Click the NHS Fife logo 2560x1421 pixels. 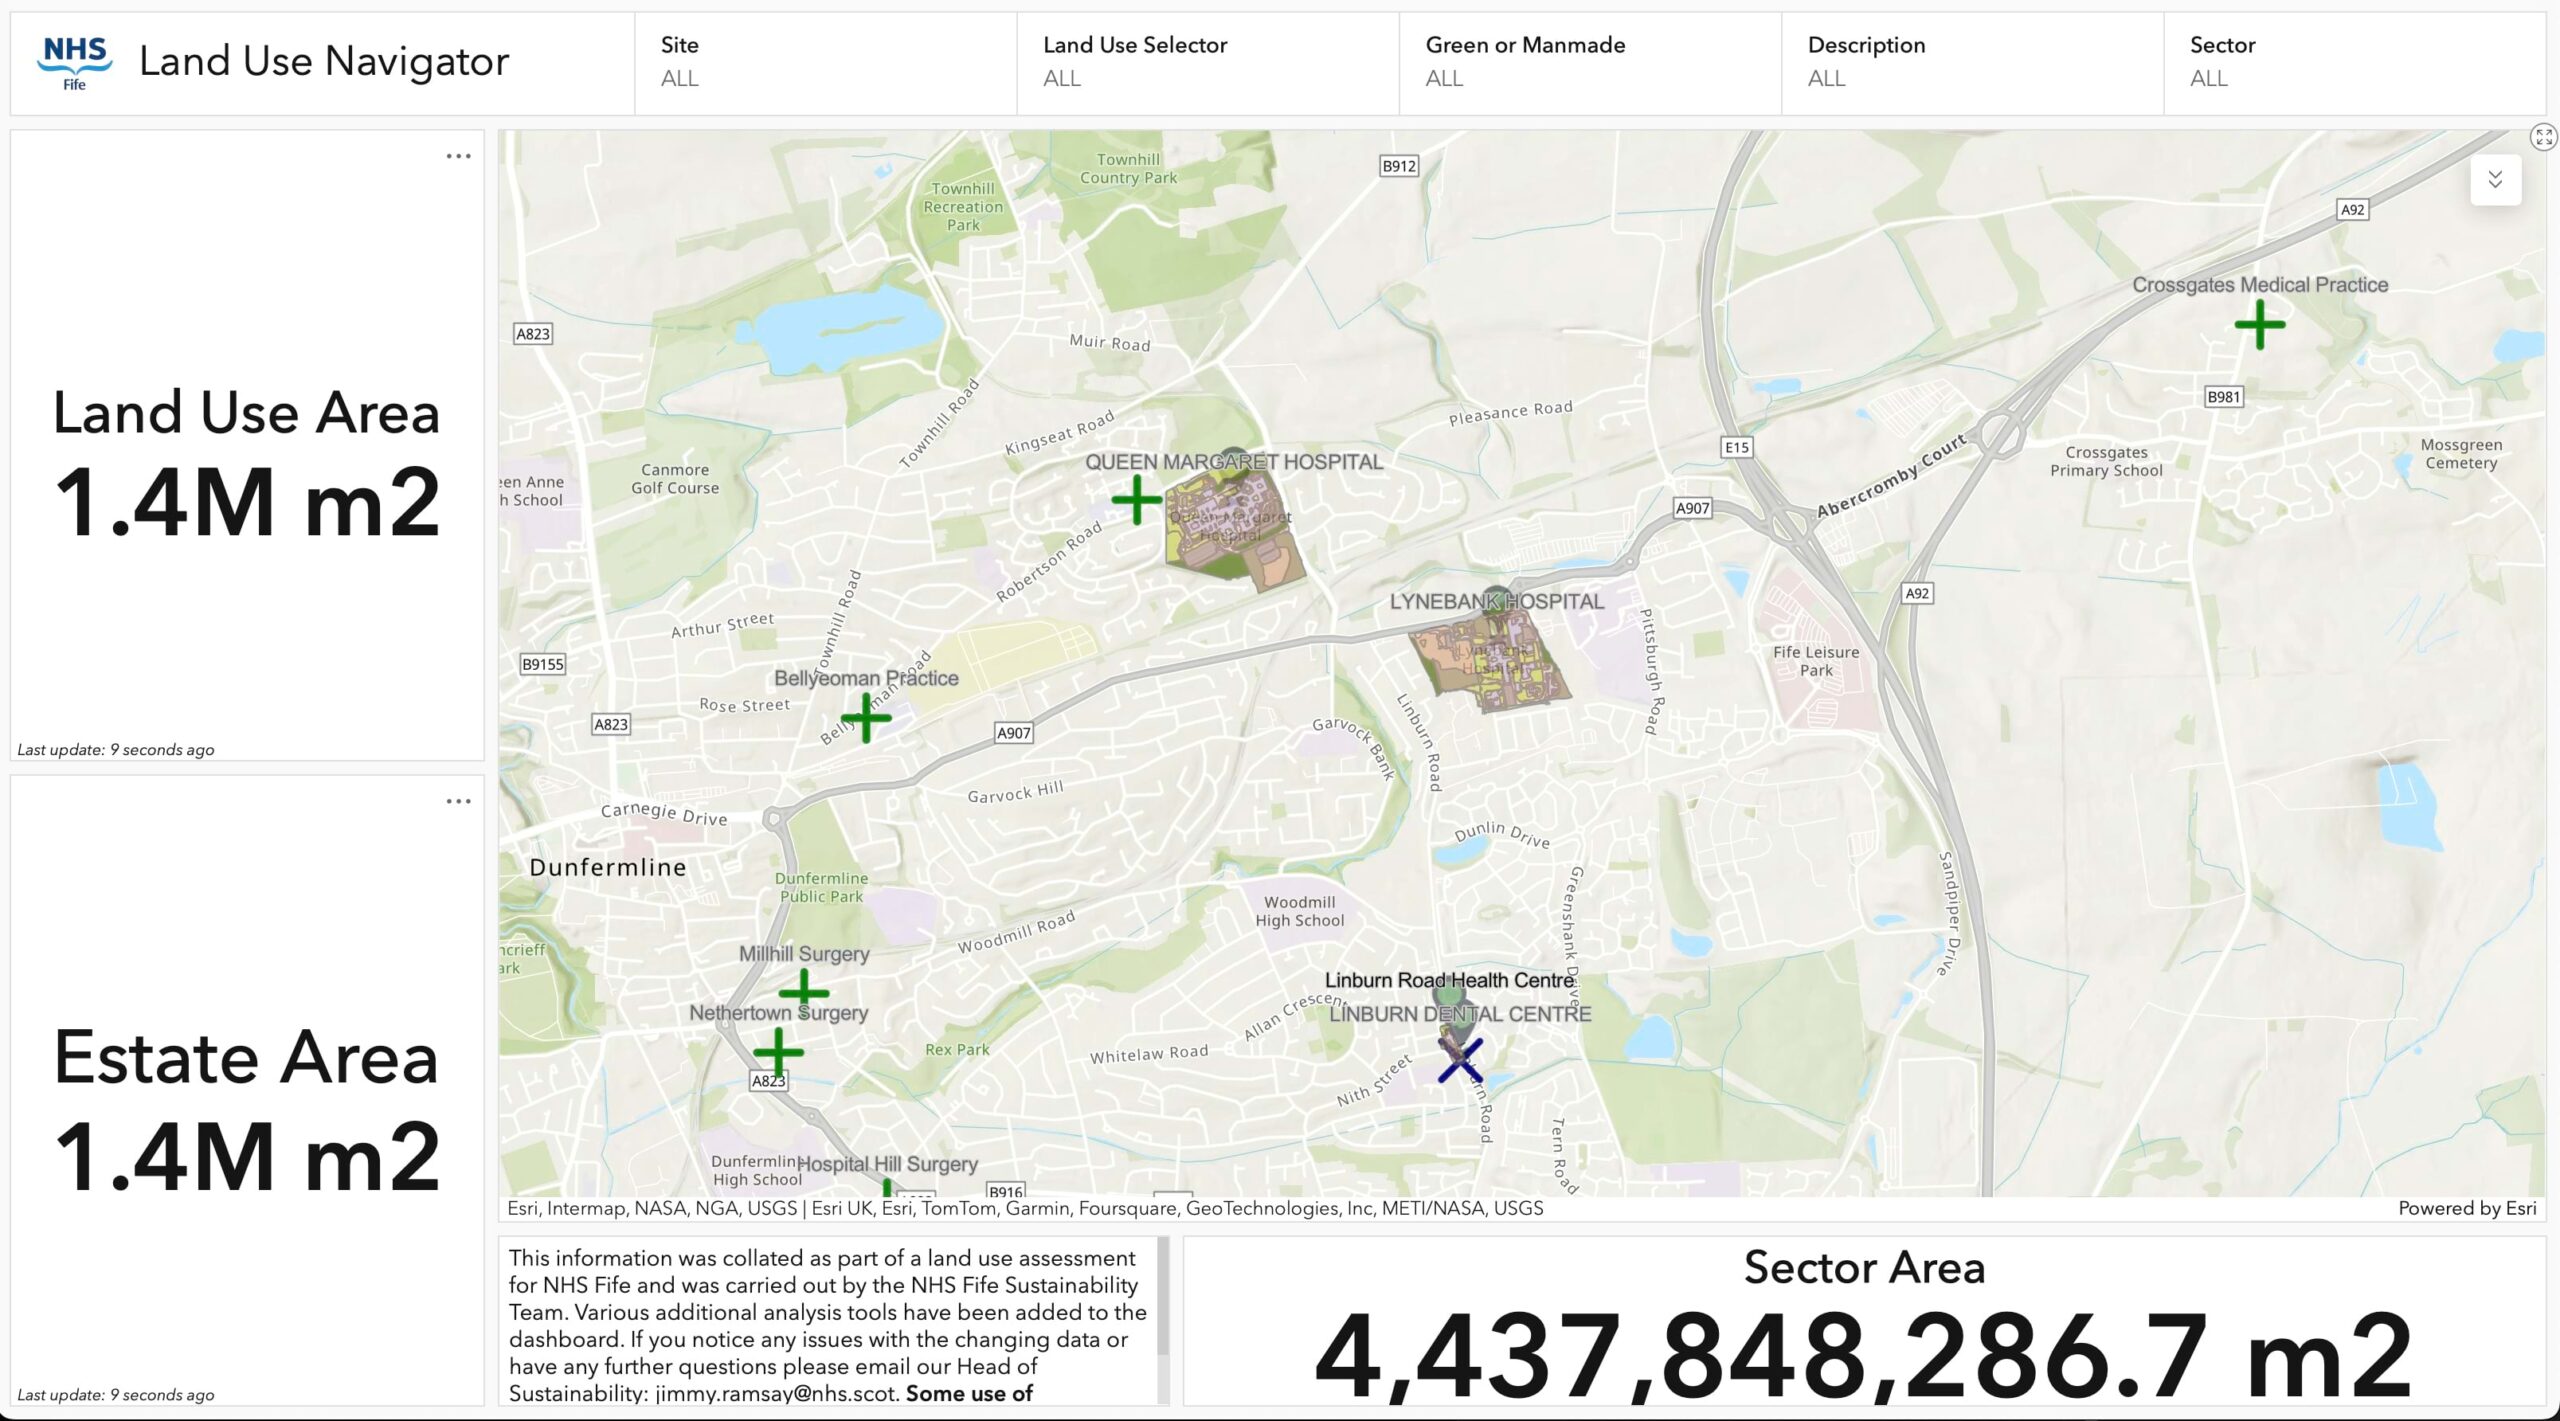pos(75,62)
